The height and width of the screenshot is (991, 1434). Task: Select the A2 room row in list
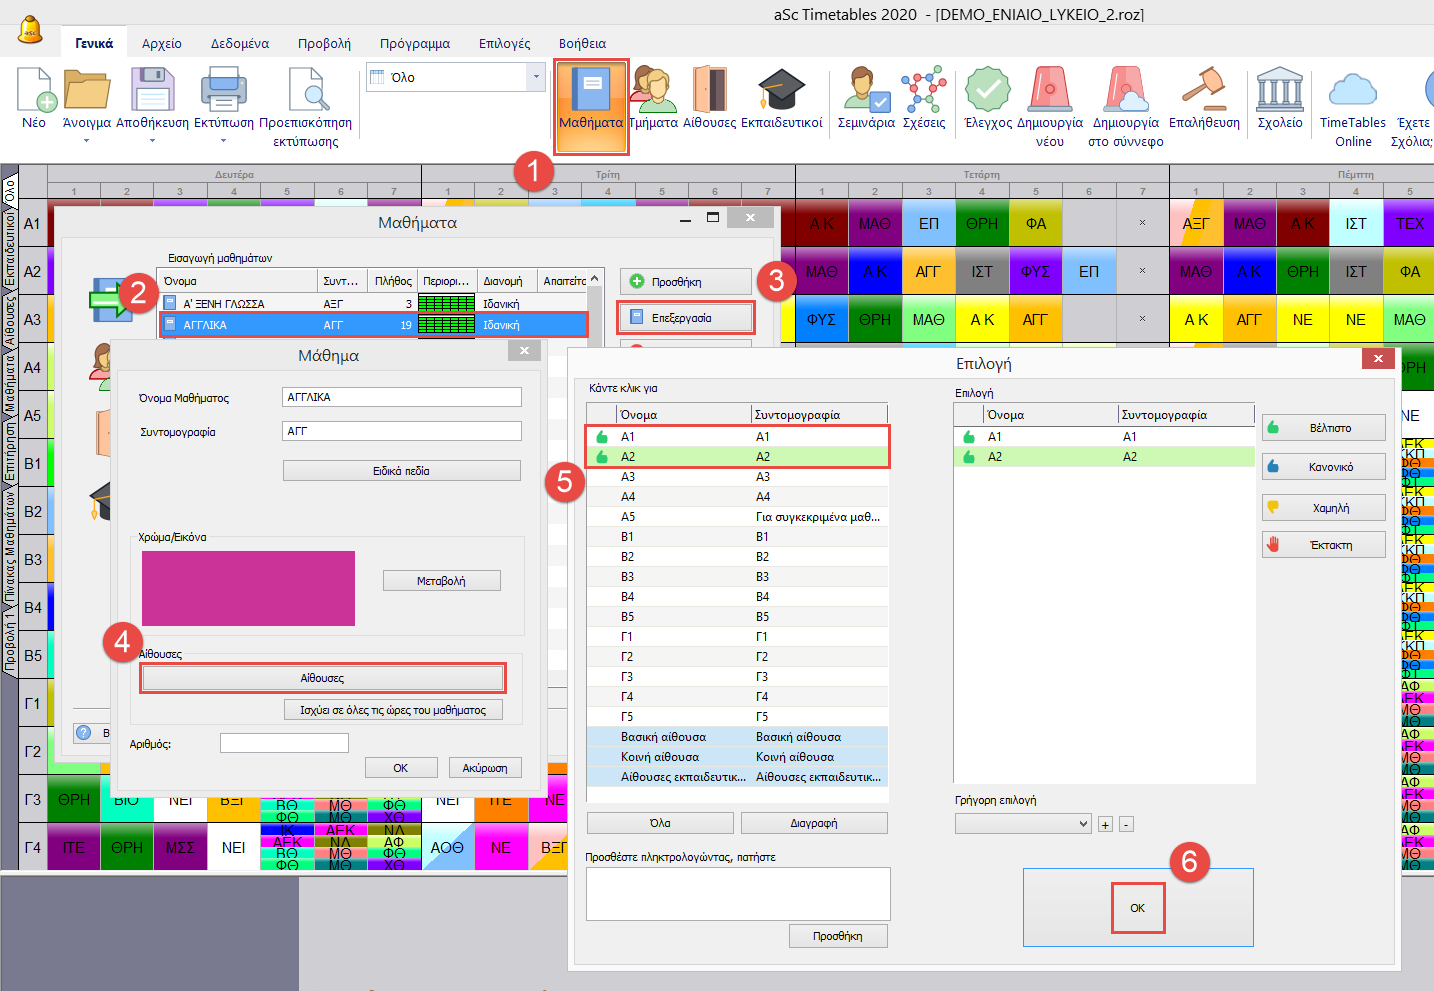click(737, 457)
